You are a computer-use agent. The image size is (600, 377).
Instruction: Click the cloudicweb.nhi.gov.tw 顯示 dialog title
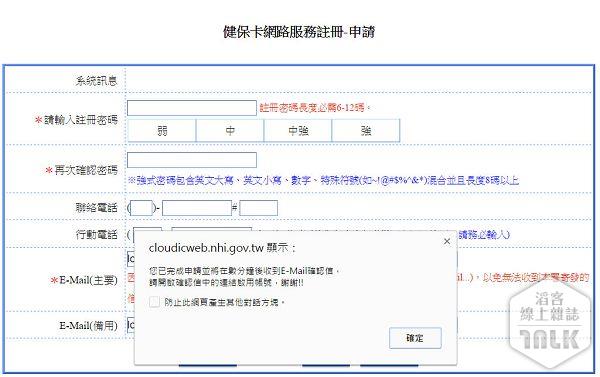pos(222,248)
